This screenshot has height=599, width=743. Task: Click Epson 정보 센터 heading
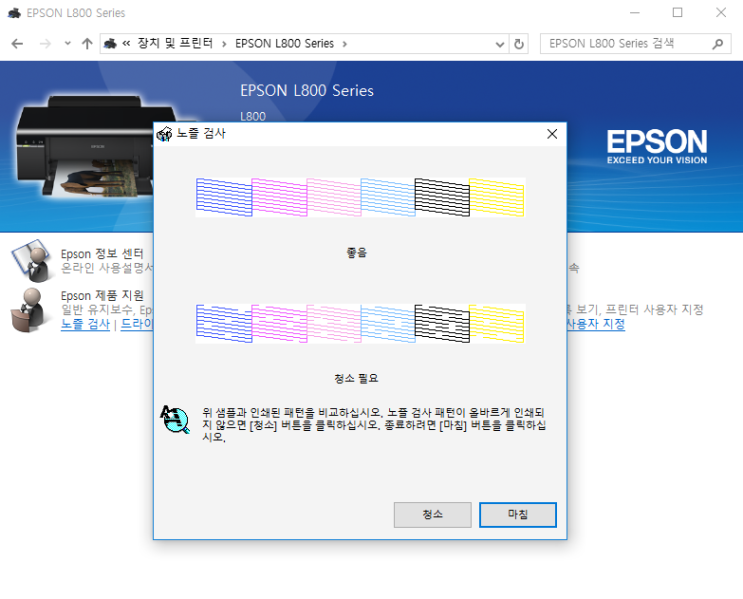click(102, 254)
